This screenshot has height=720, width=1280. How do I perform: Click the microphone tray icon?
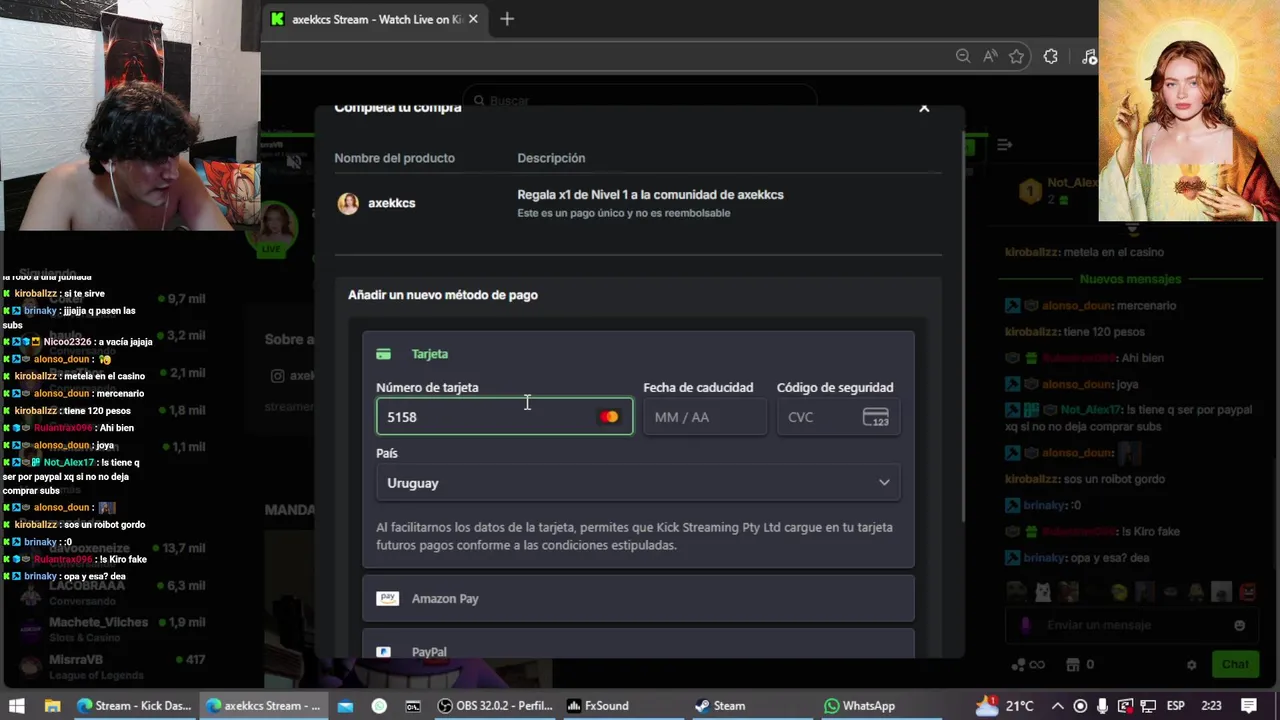[1103, 706]
